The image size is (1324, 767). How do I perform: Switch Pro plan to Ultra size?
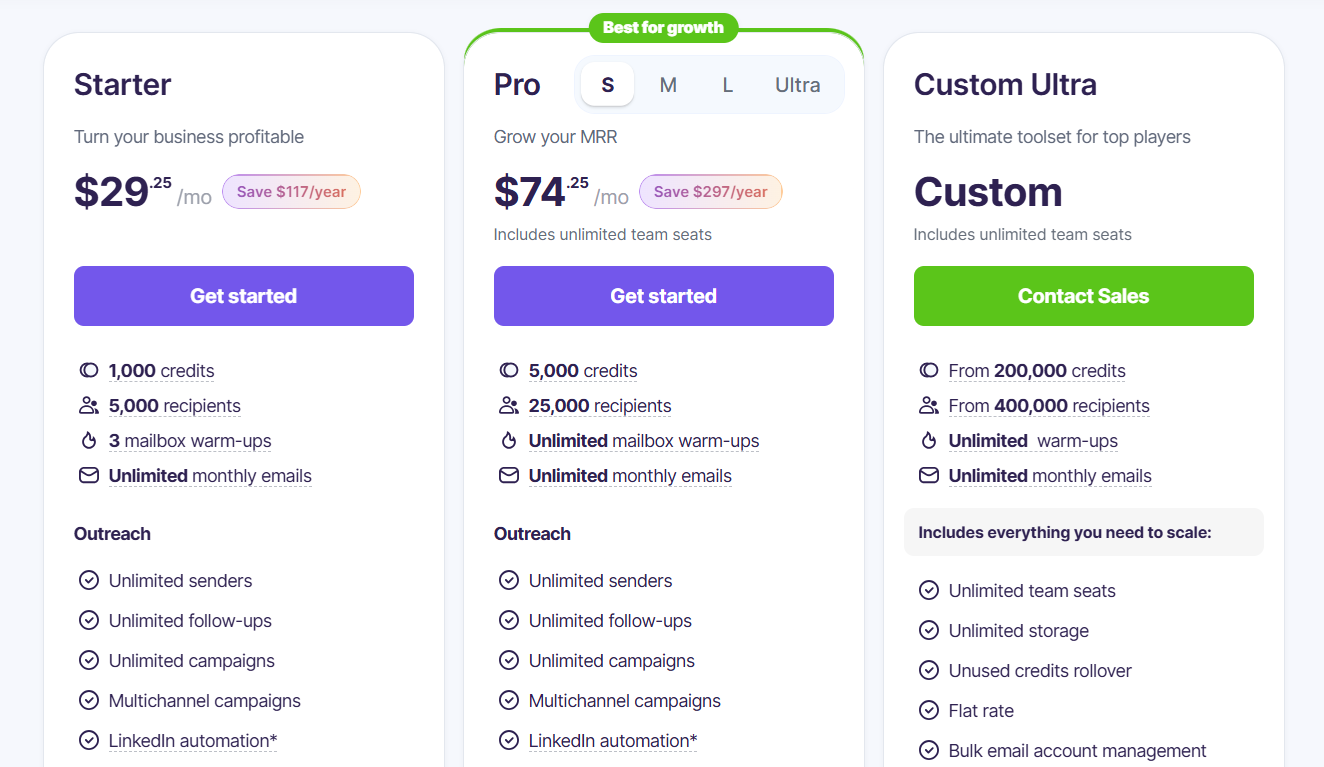[x=797, y=85]
